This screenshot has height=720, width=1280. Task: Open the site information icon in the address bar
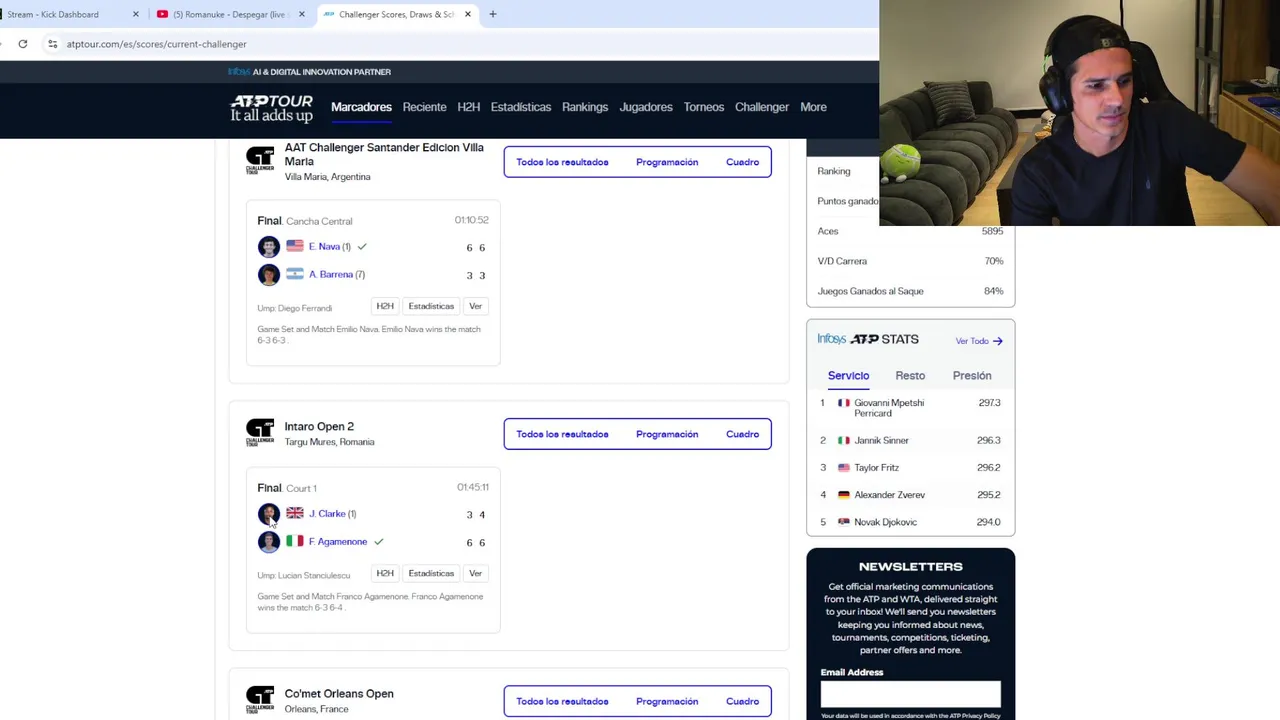click(x=52, y=44)
